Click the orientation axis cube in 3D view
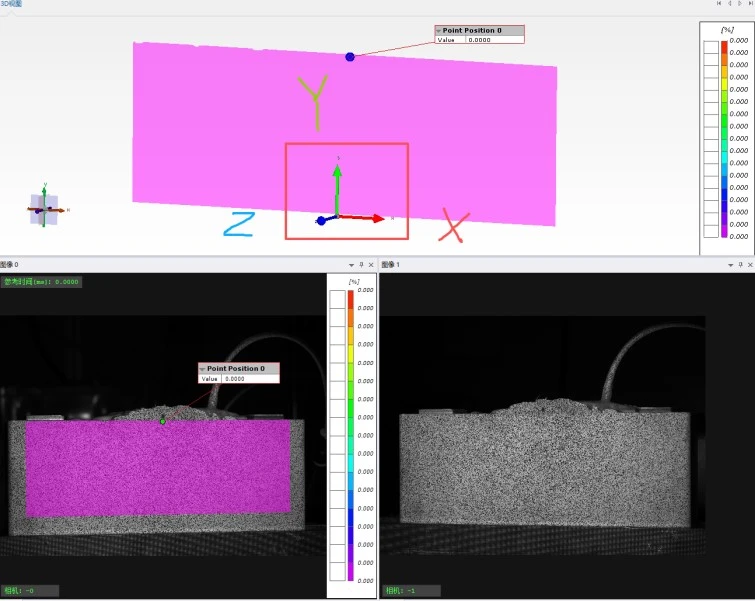 (x=43, y=210)
